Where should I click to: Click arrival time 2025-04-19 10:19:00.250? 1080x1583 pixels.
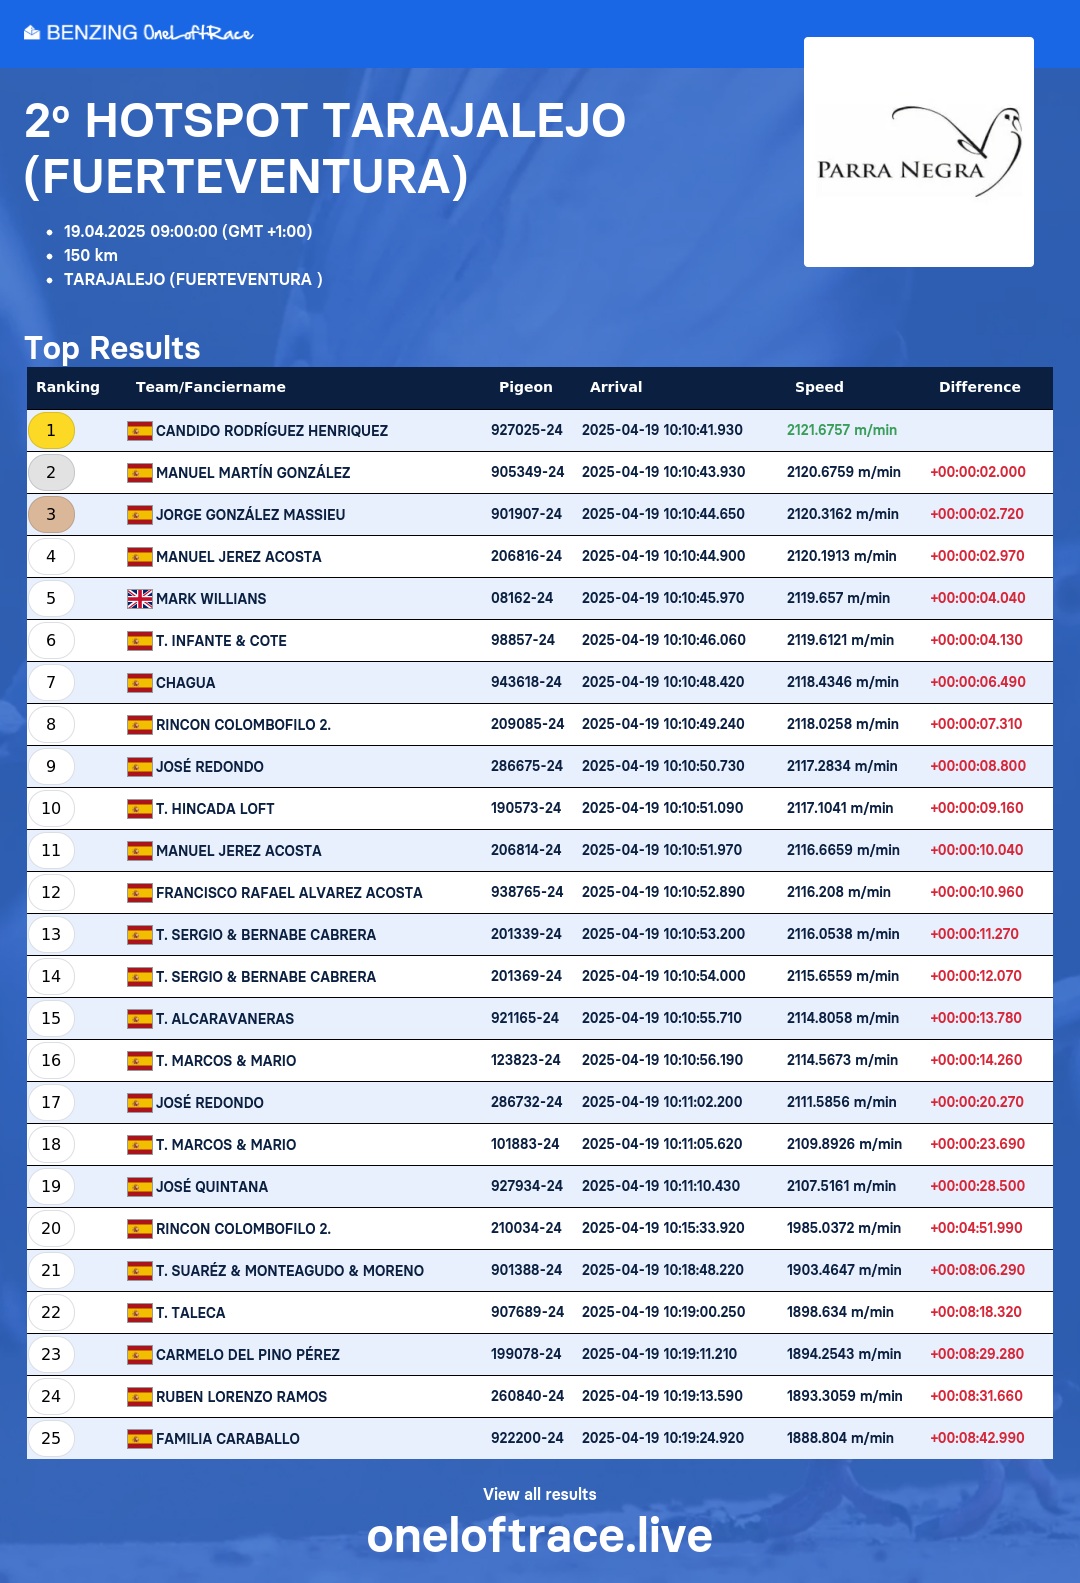point(664,1312)
